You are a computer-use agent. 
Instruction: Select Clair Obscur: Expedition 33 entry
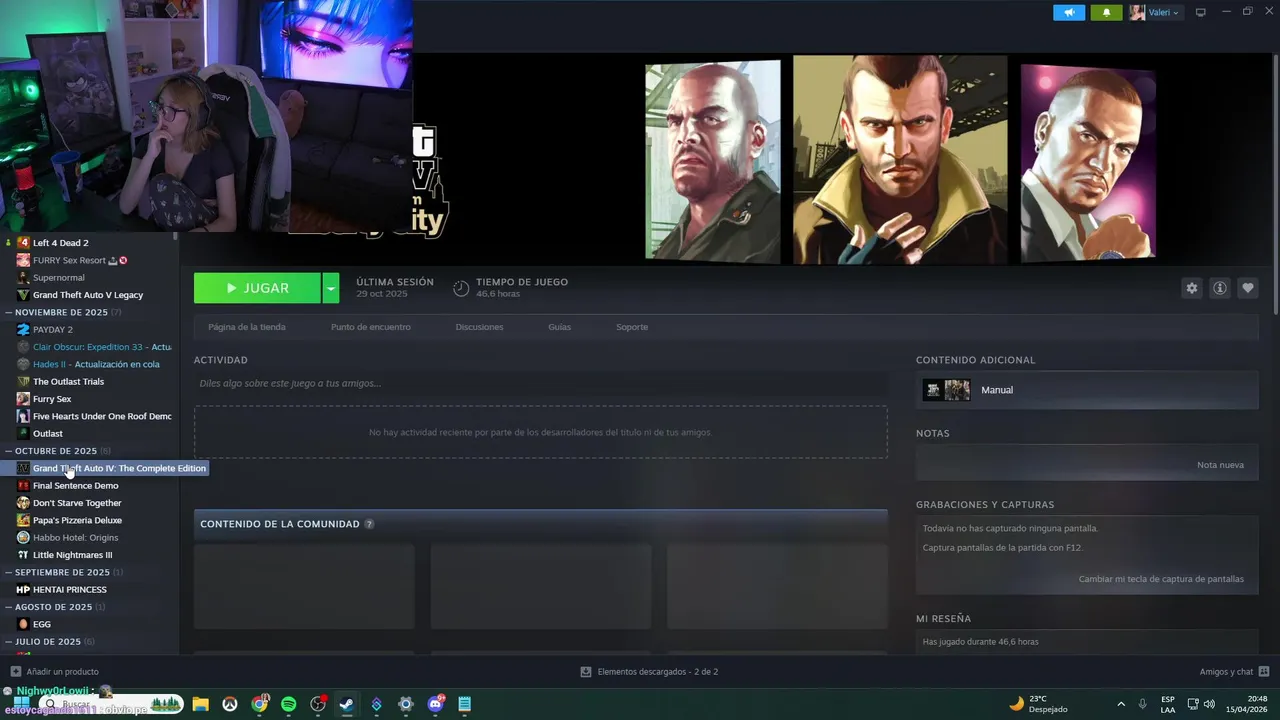[x=101, y=347]
